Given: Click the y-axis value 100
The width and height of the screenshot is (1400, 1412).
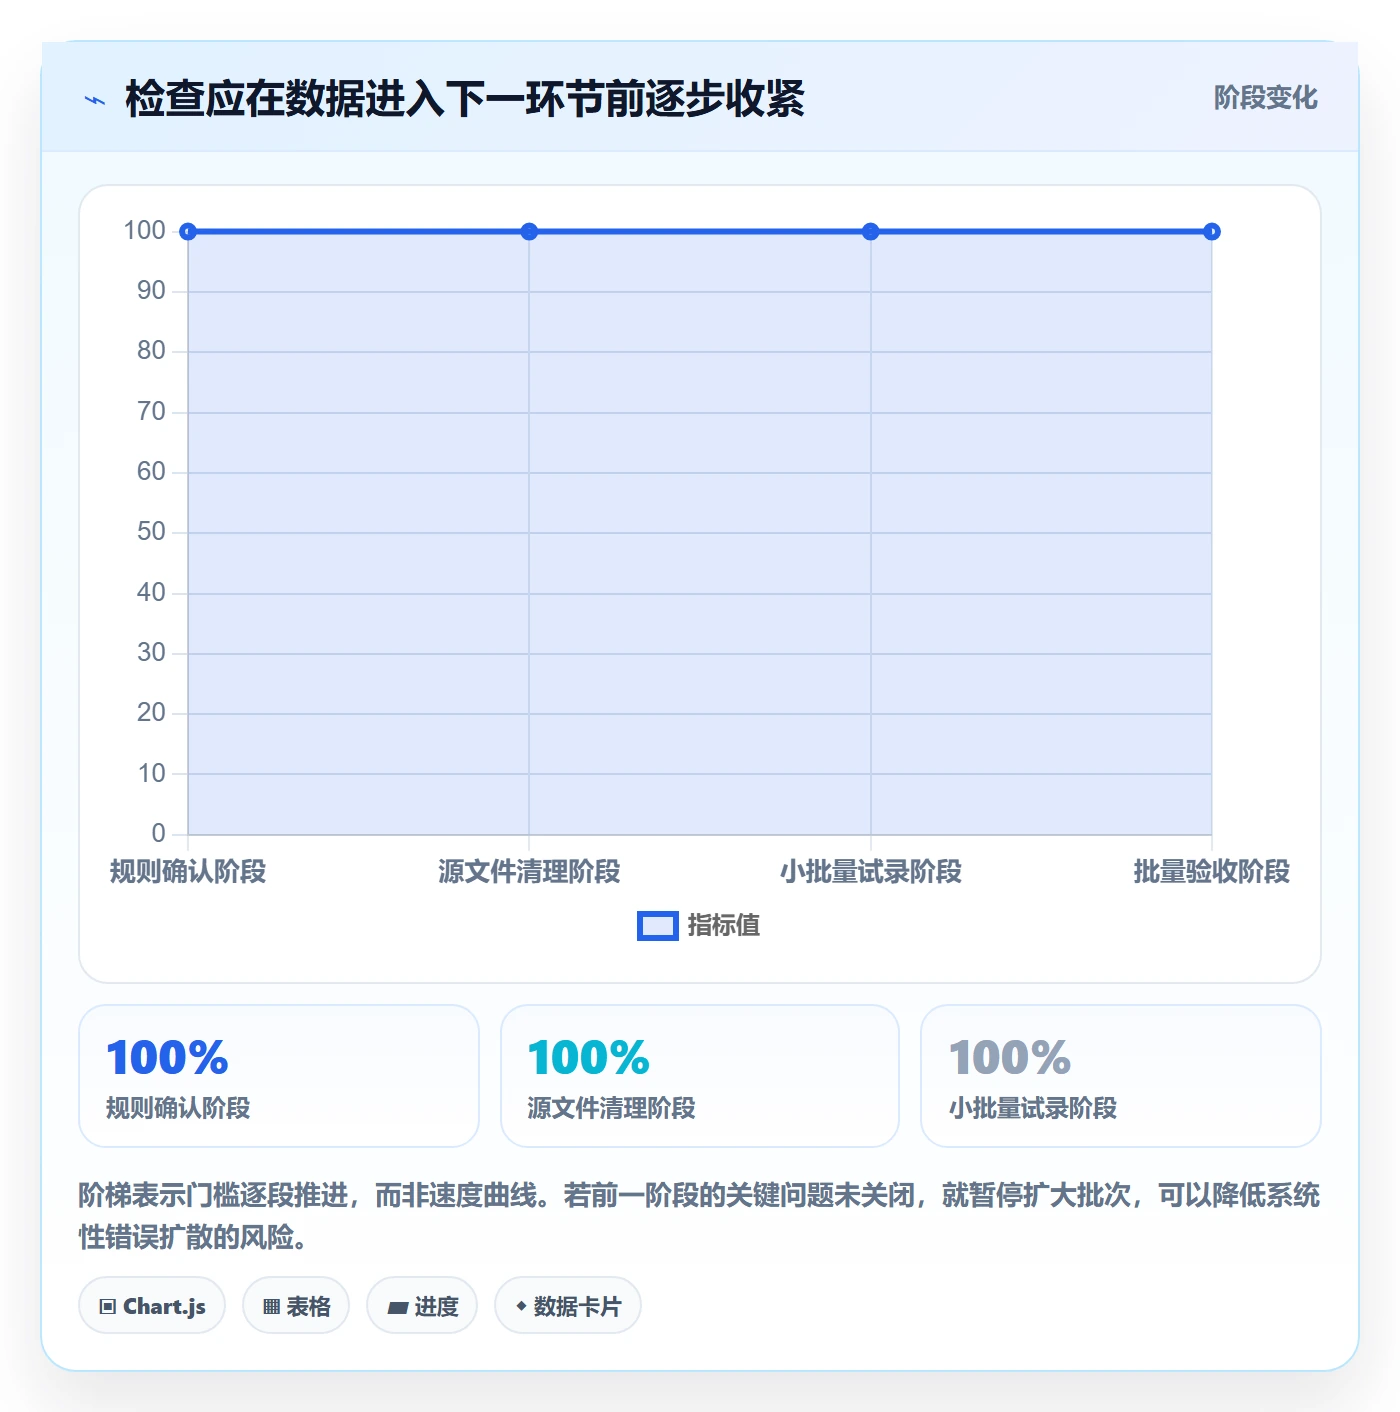Looking at the screenshot, I should [x=144, y=231].
